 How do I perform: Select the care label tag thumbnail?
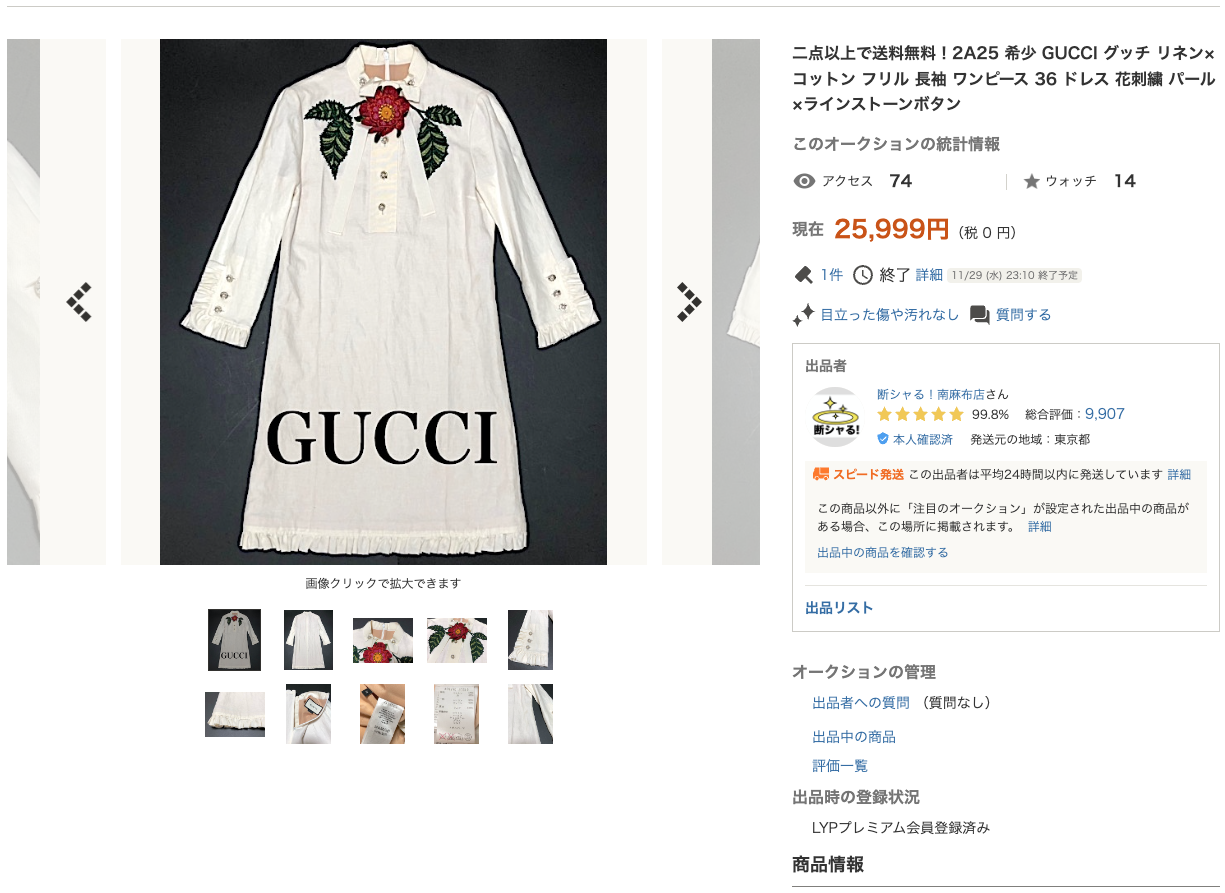[x=456, y=714]
